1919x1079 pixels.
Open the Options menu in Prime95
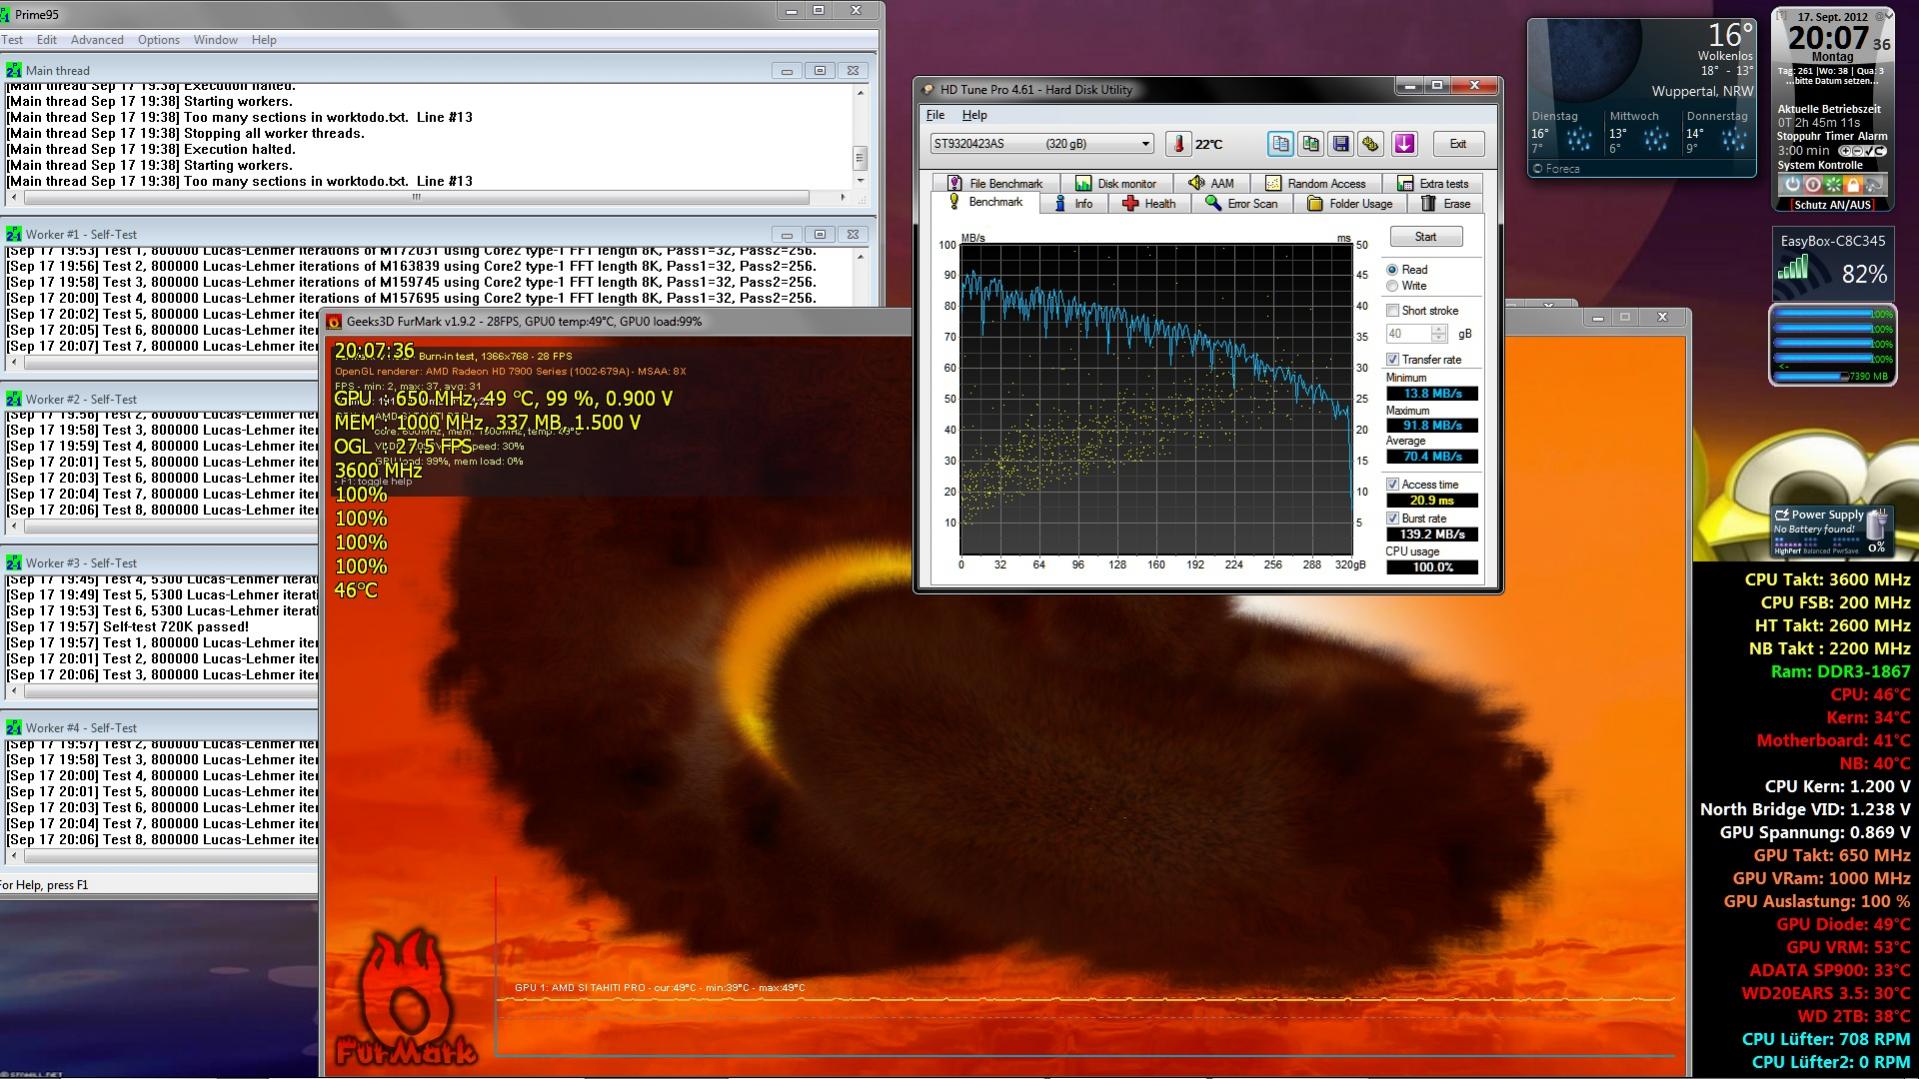(x=159, y=40)
